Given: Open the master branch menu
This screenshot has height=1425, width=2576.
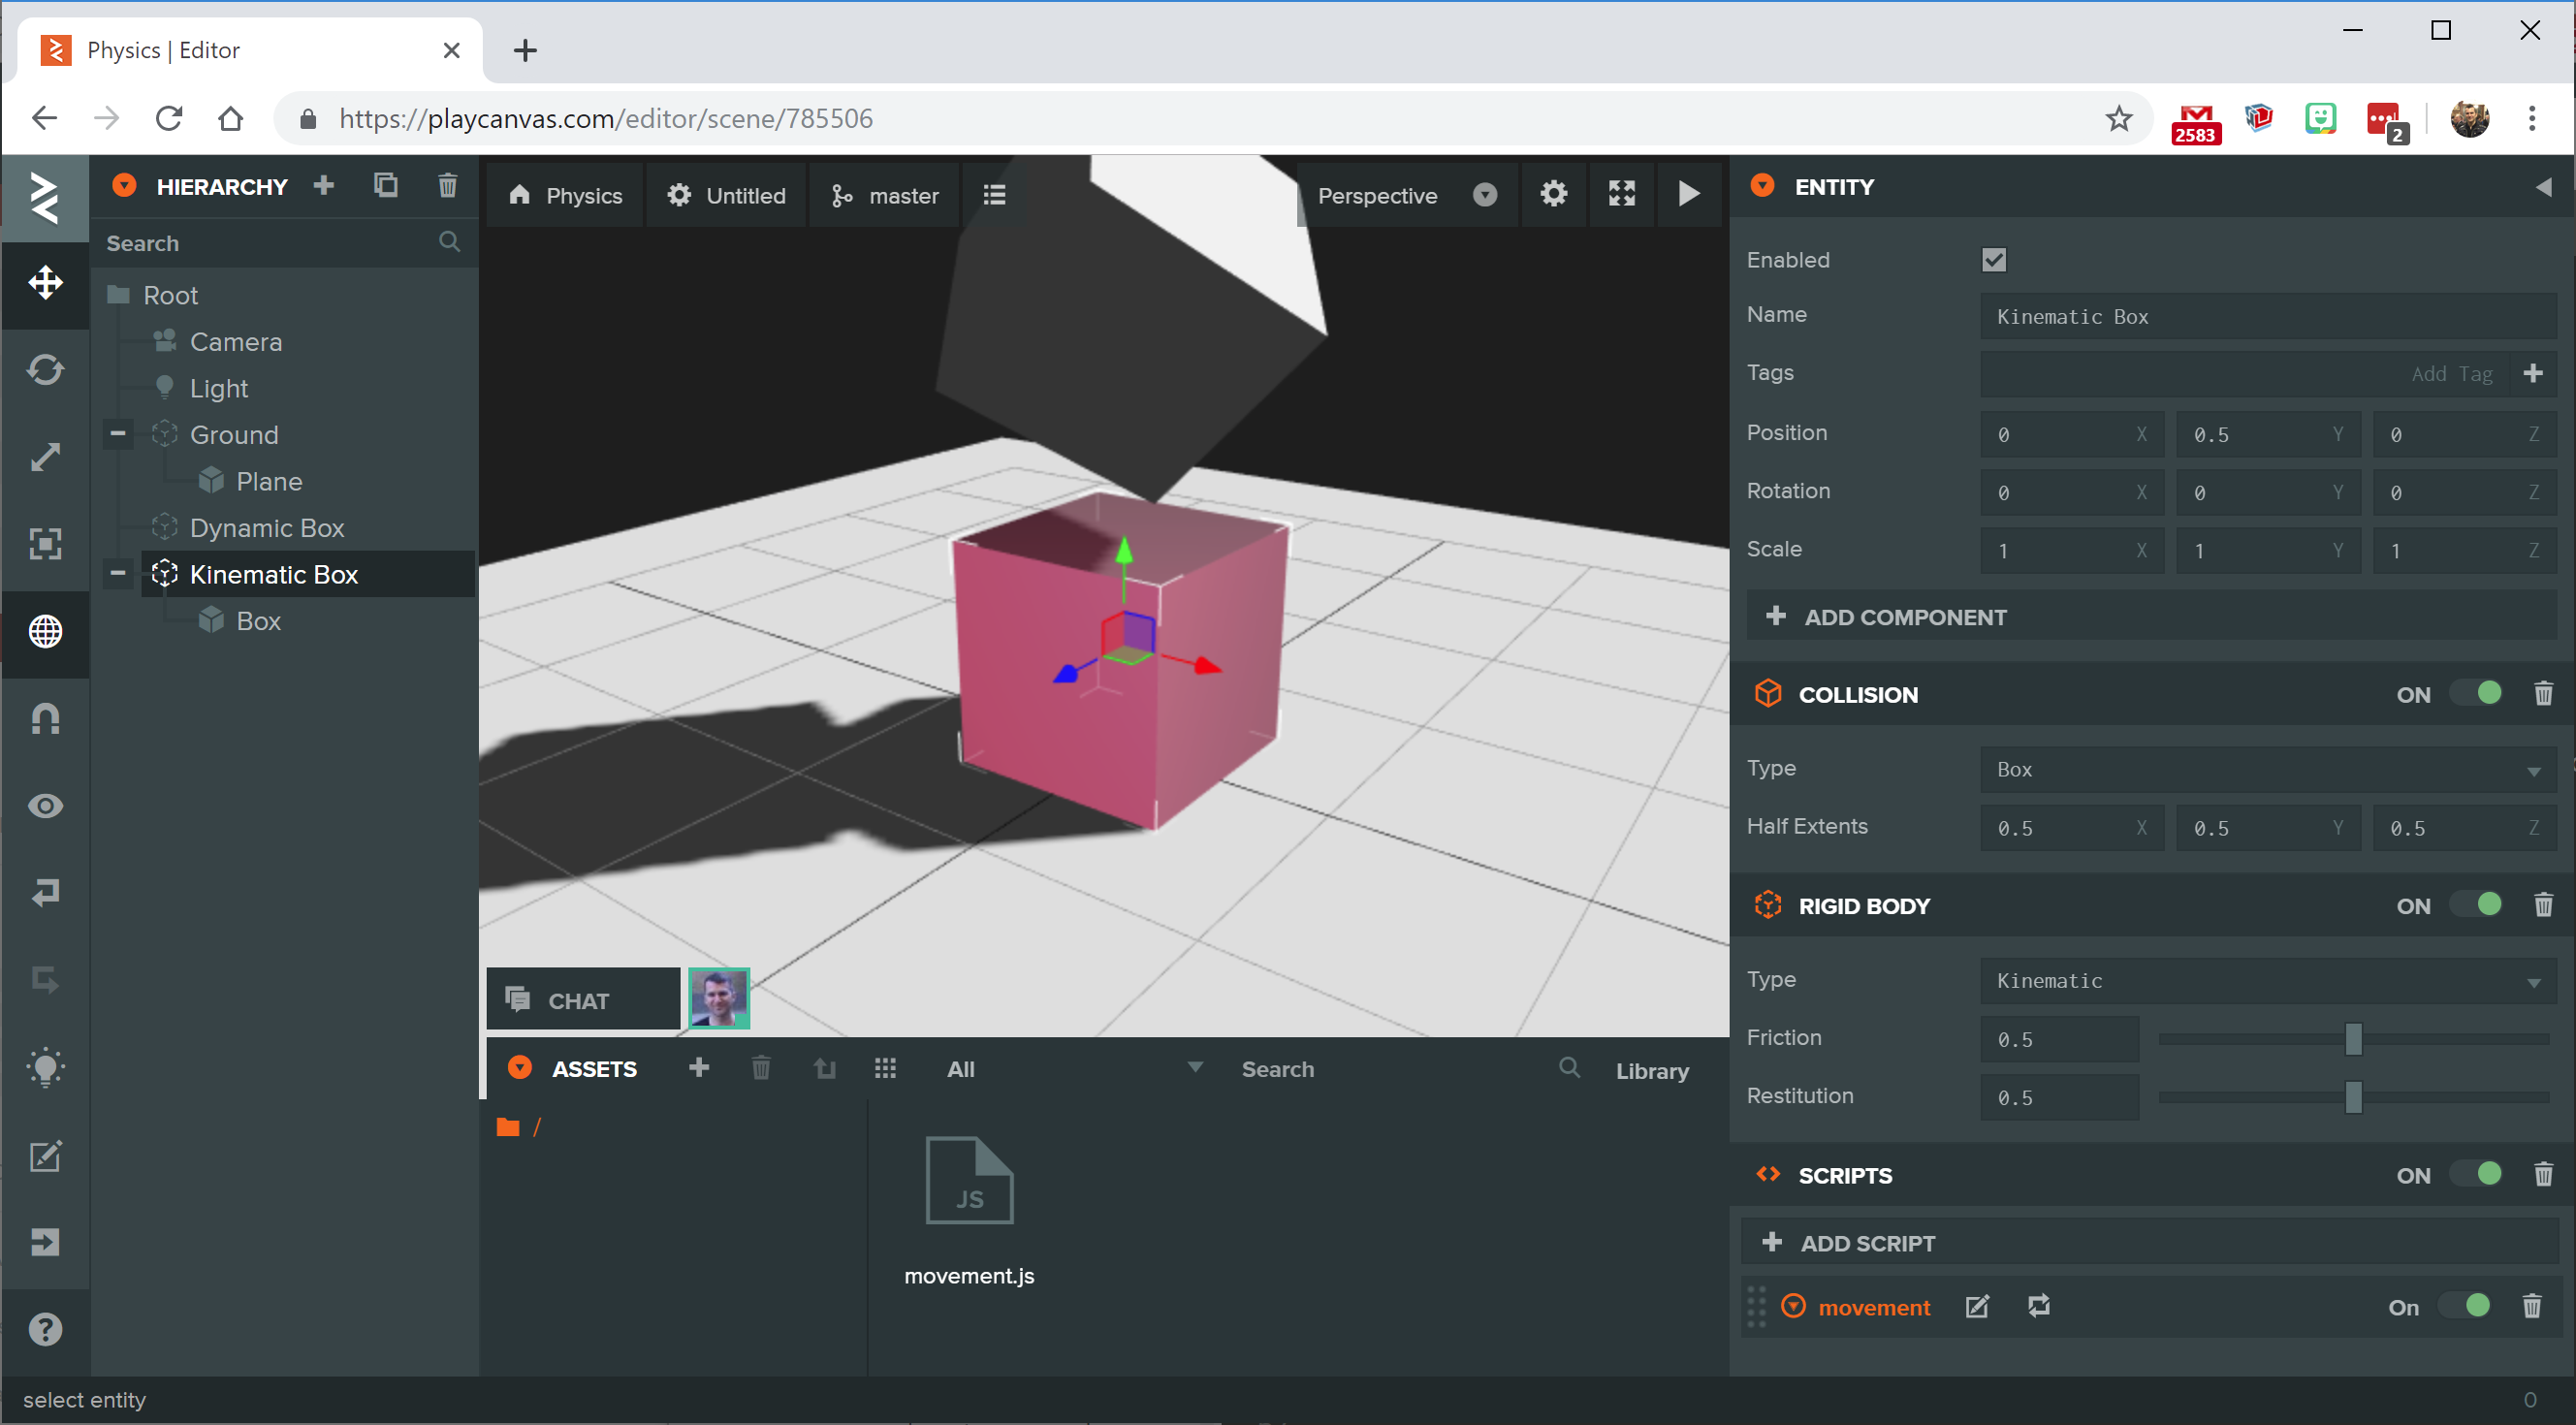Looking at the screenshot, I should pyautogui.click(x=885, y=195).
